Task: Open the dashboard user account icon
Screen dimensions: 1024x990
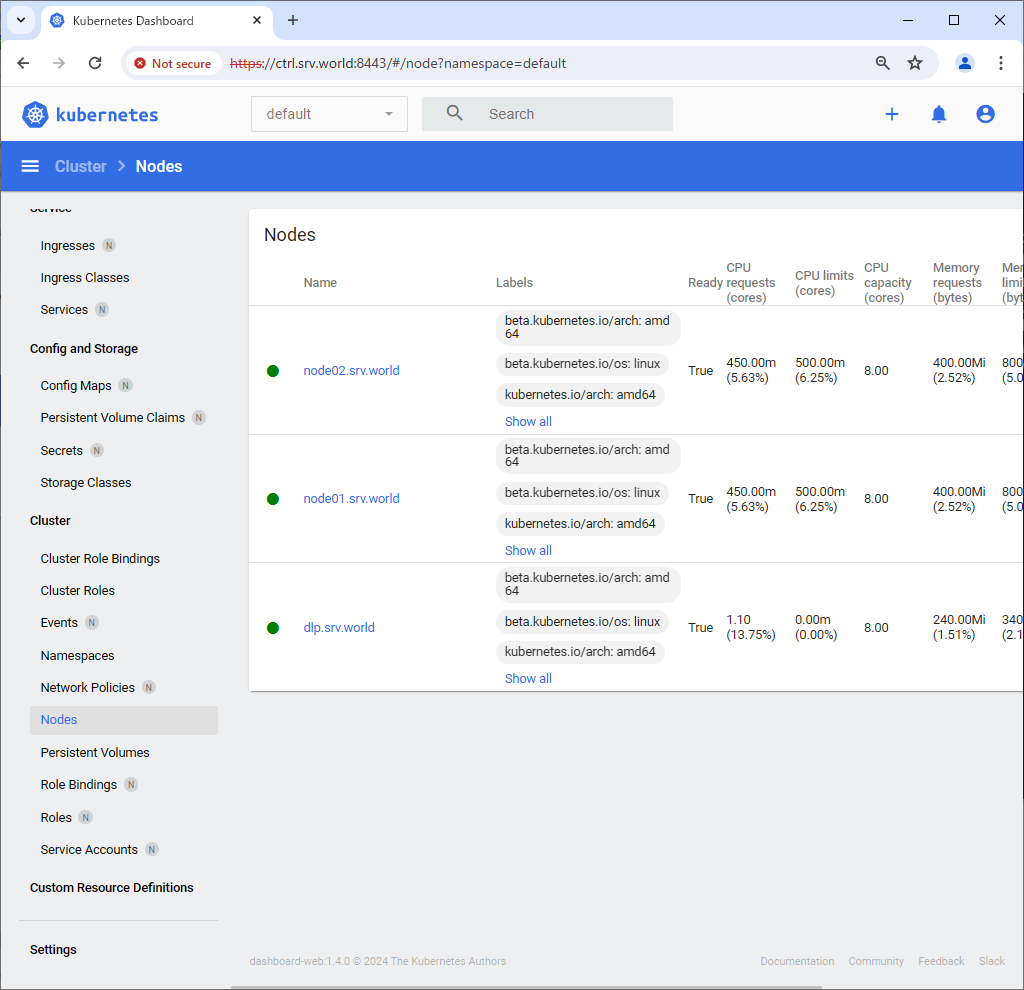Action: click(x=985, y=114)
